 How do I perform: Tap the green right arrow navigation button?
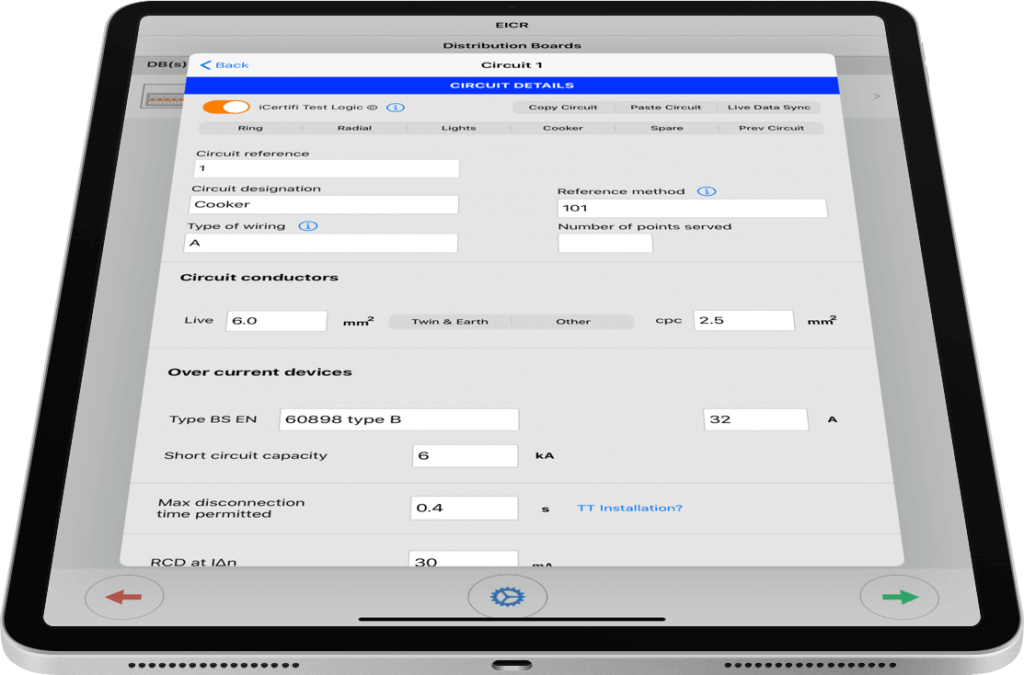pos(899,598)
